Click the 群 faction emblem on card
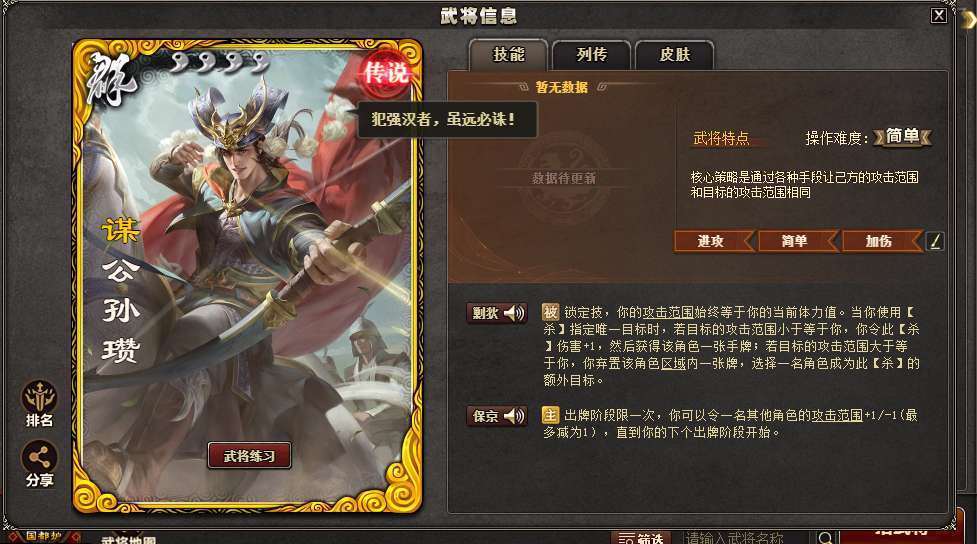The width and height of the screenshot is (977, 544). pos(111,79)
